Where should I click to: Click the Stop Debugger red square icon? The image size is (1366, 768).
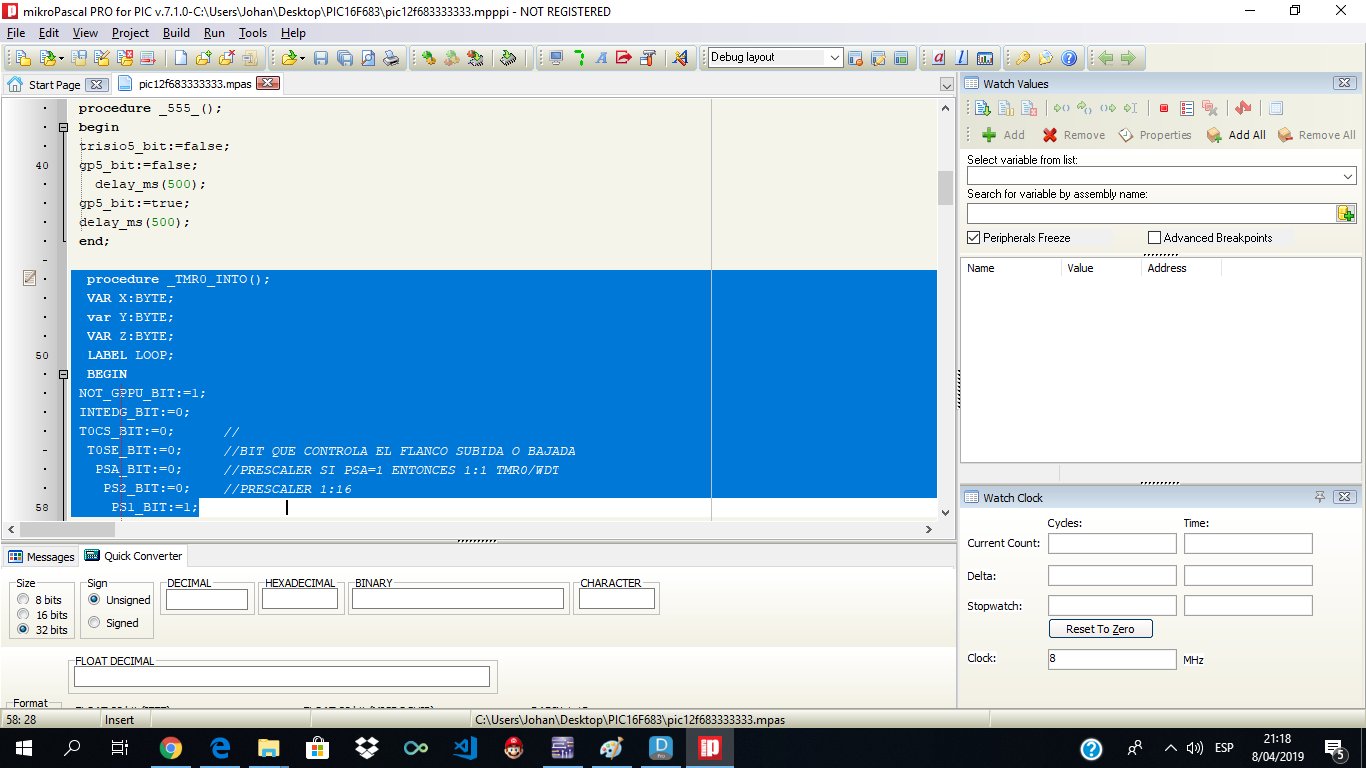1164,108
